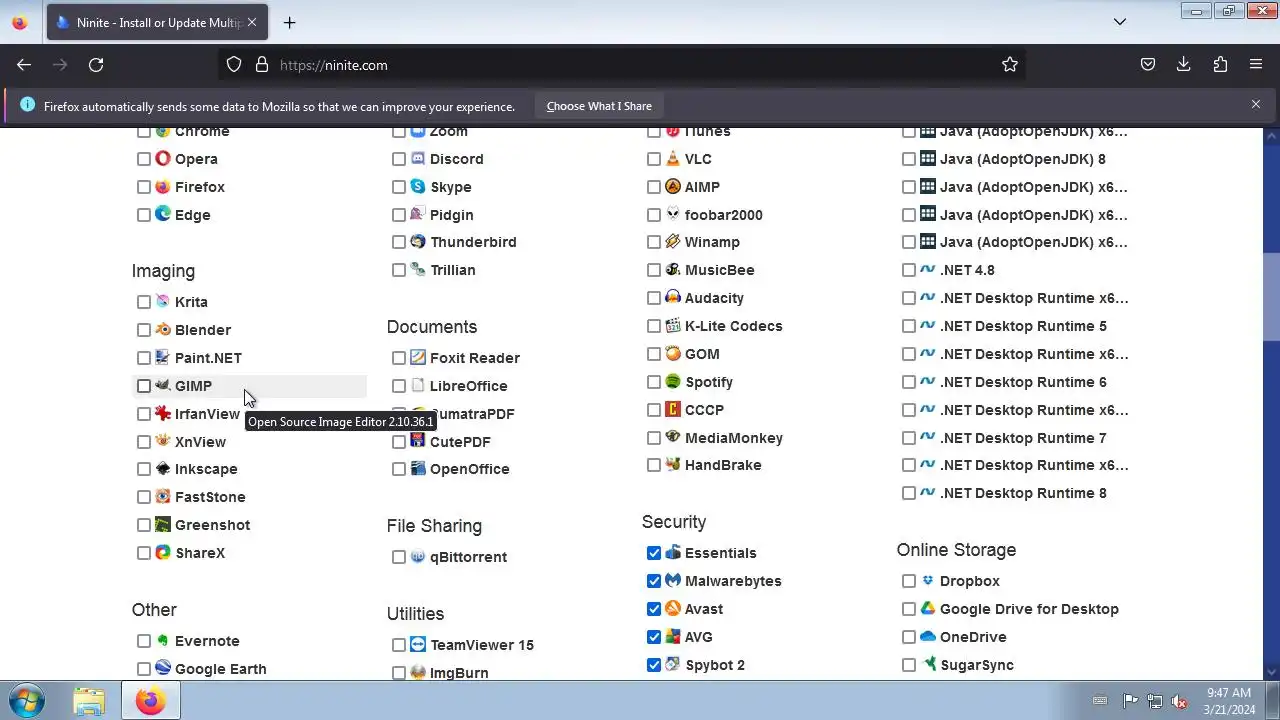This screenshot has height=720, width=1280.
Task: Click the muted volume tray icon
Action: [x=1180, y=701]
